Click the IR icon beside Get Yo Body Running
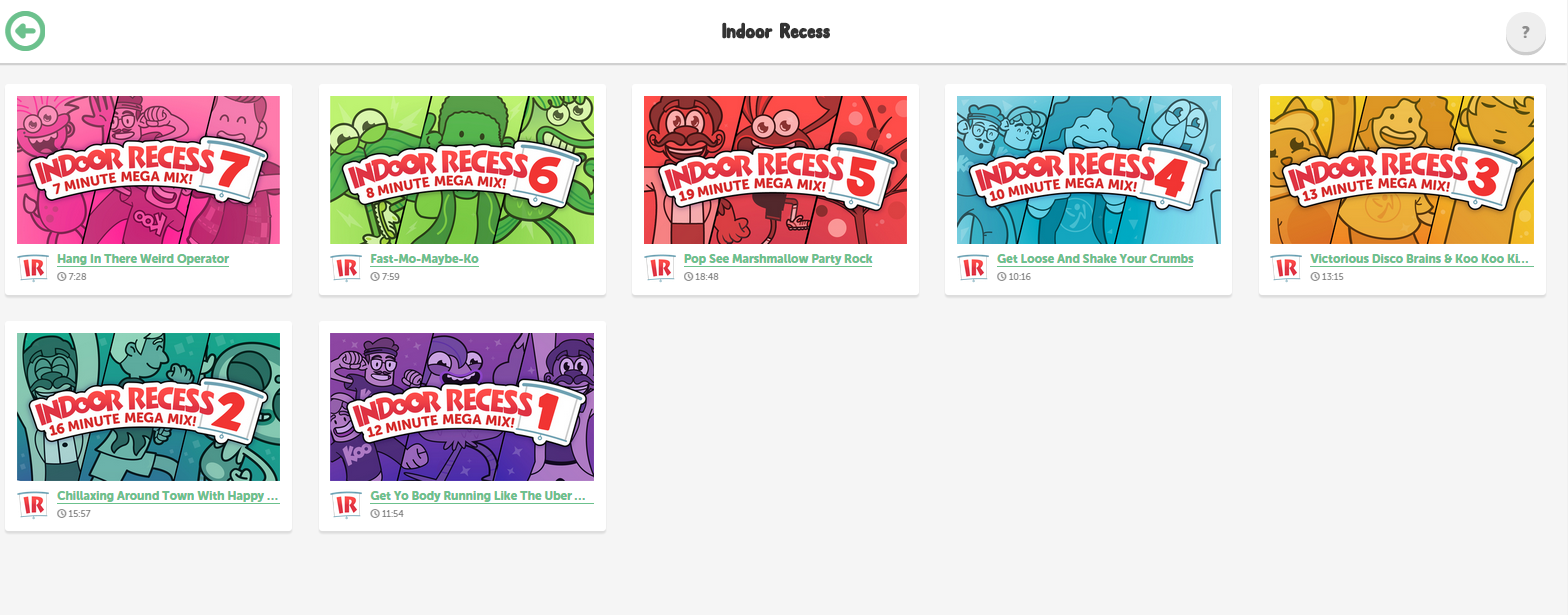Image resolution: width=1568 pixels, height=615 pixels. point(346,505)
